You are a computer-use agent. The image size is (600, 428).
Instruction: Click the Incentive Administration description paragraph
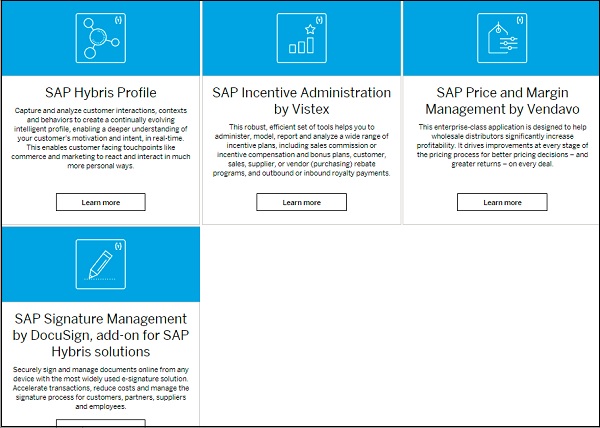[301, 150]
